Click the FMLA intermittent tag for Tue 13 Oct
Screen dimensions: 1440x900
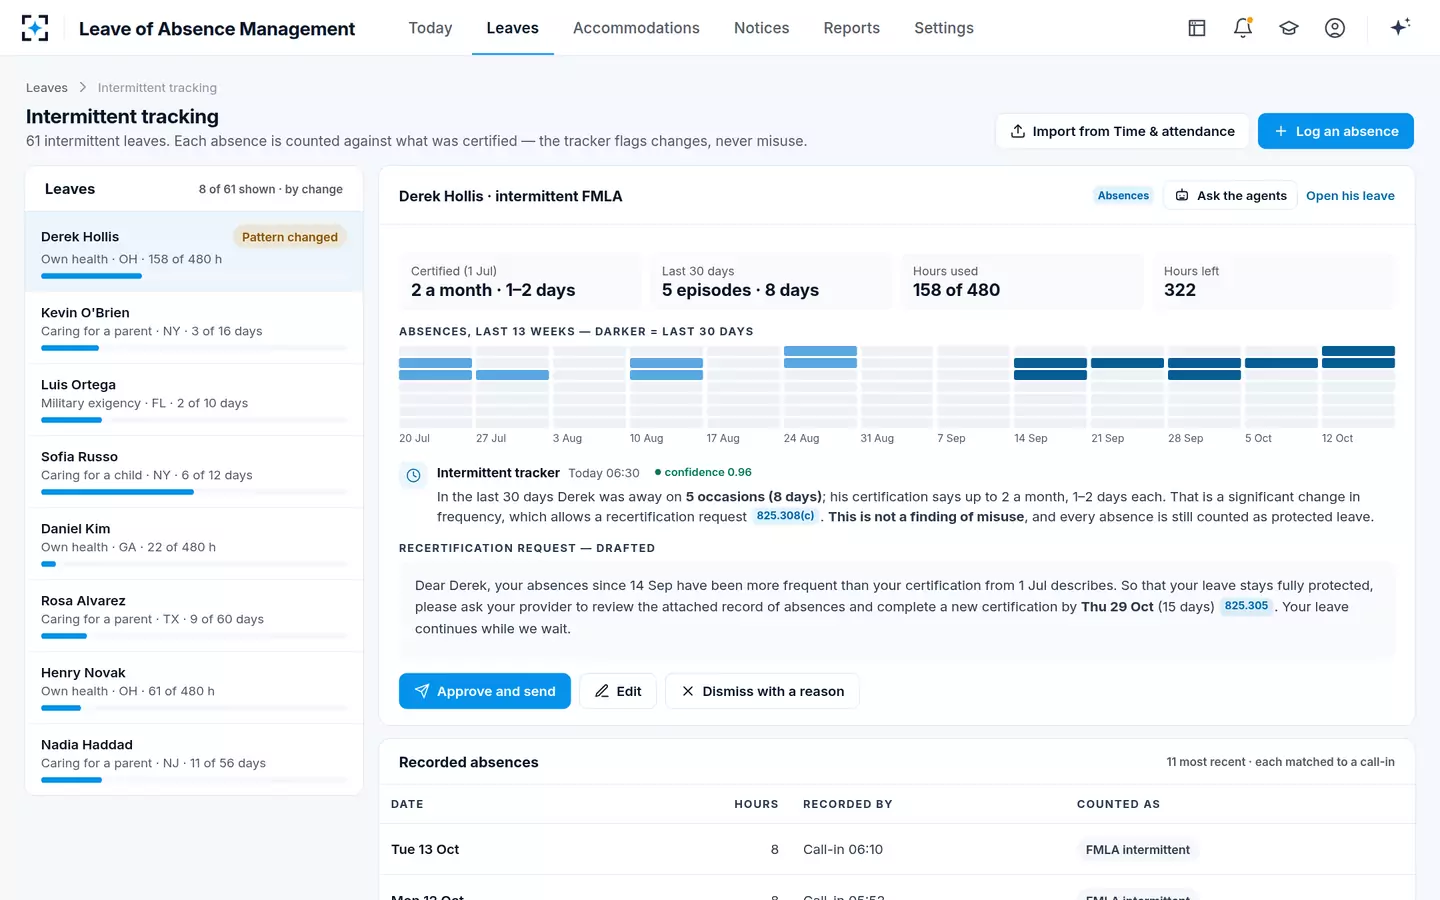tap(1138, 850)
